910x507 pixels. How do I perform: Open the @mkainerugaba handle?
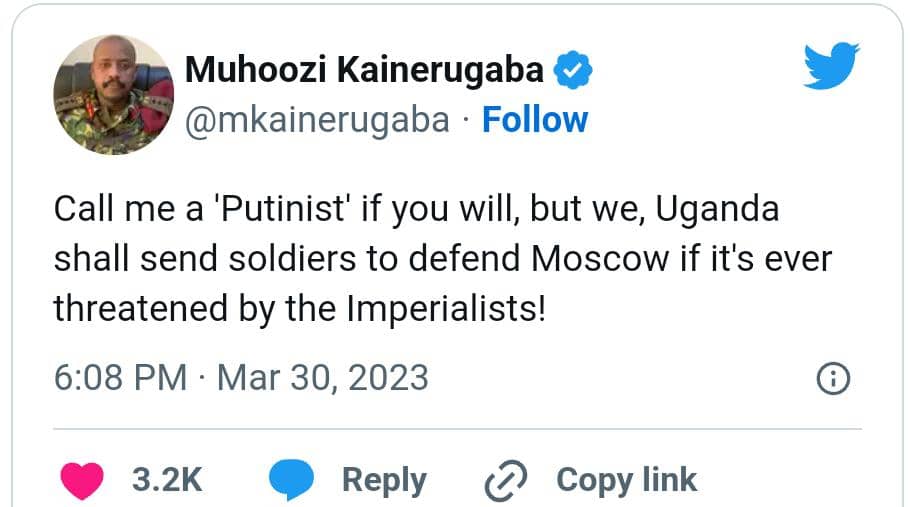pyautogui.click(x=318, y=120)
